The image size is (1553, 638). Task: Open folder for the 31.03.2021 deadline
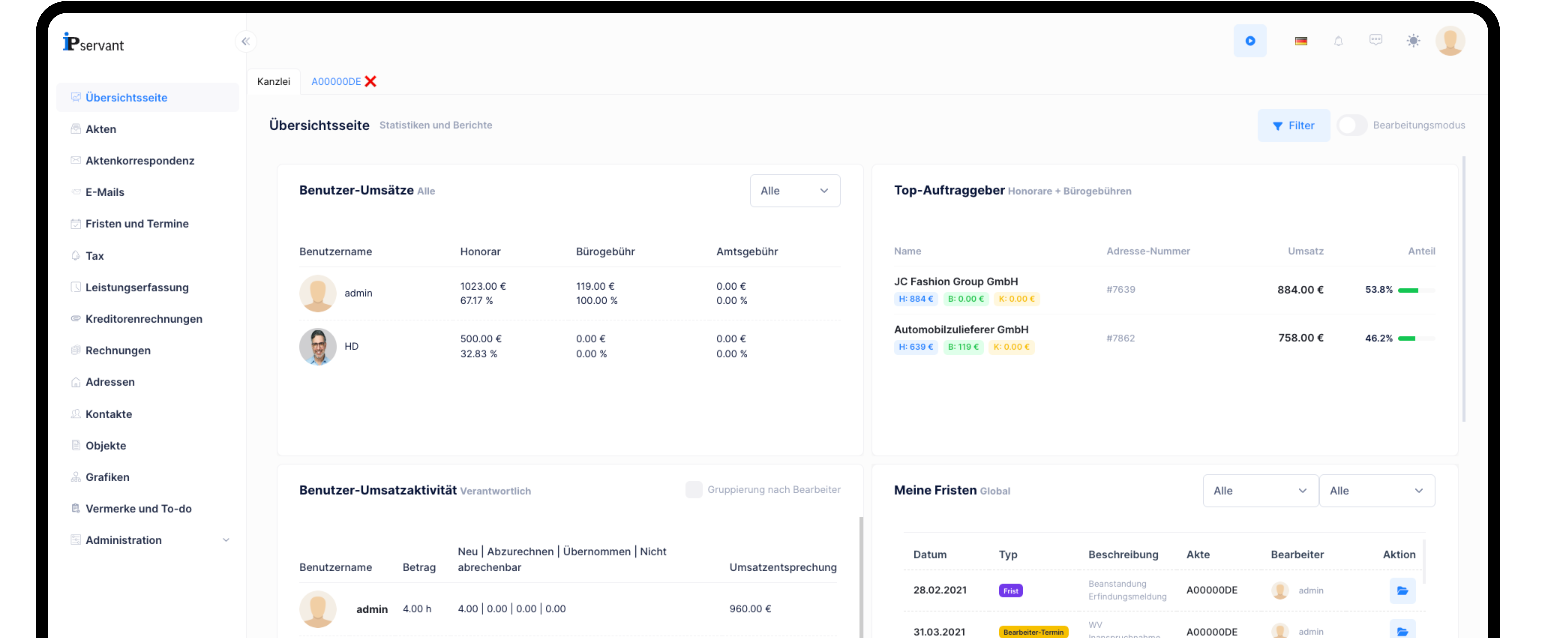1402,631
